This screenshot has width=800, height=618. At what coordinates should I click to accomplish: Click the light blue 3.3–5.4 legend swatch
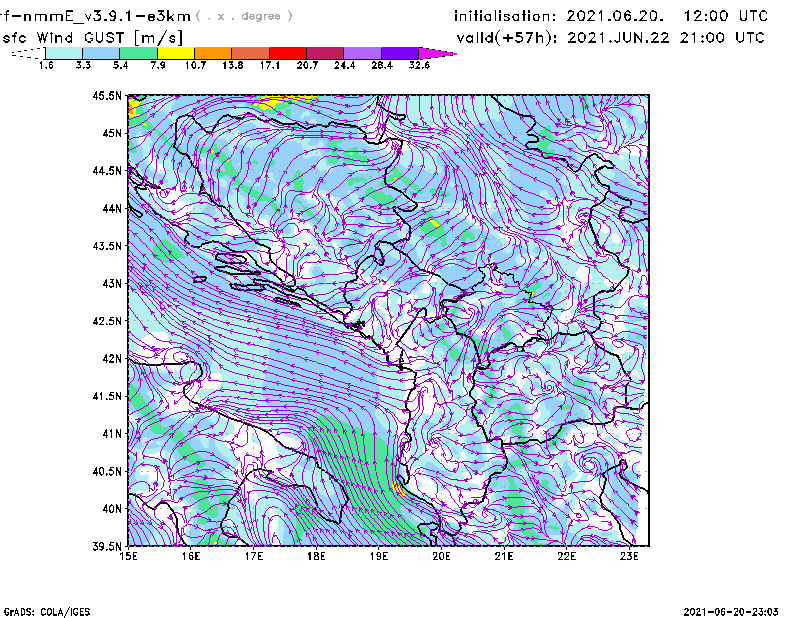coord(101,53)
